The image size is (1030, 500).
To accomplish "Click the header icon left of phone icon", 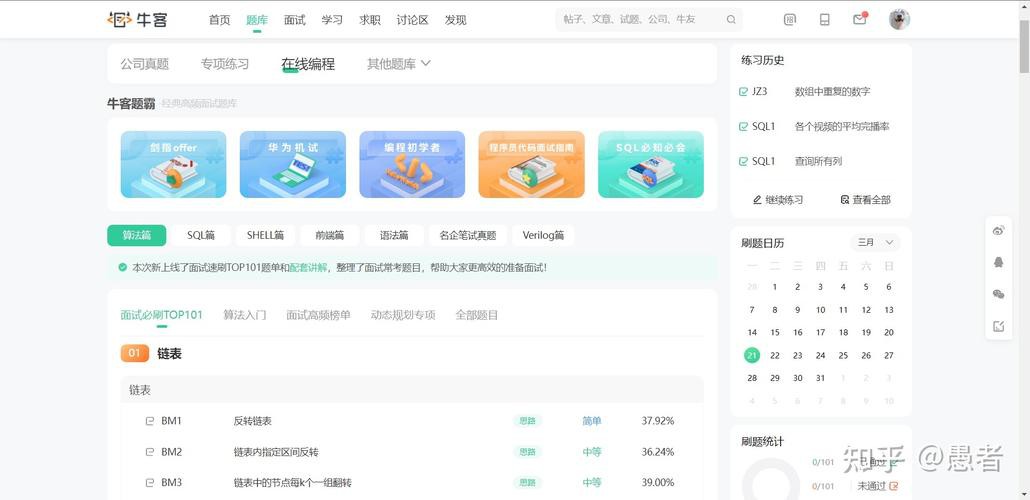I will (790, 20).
